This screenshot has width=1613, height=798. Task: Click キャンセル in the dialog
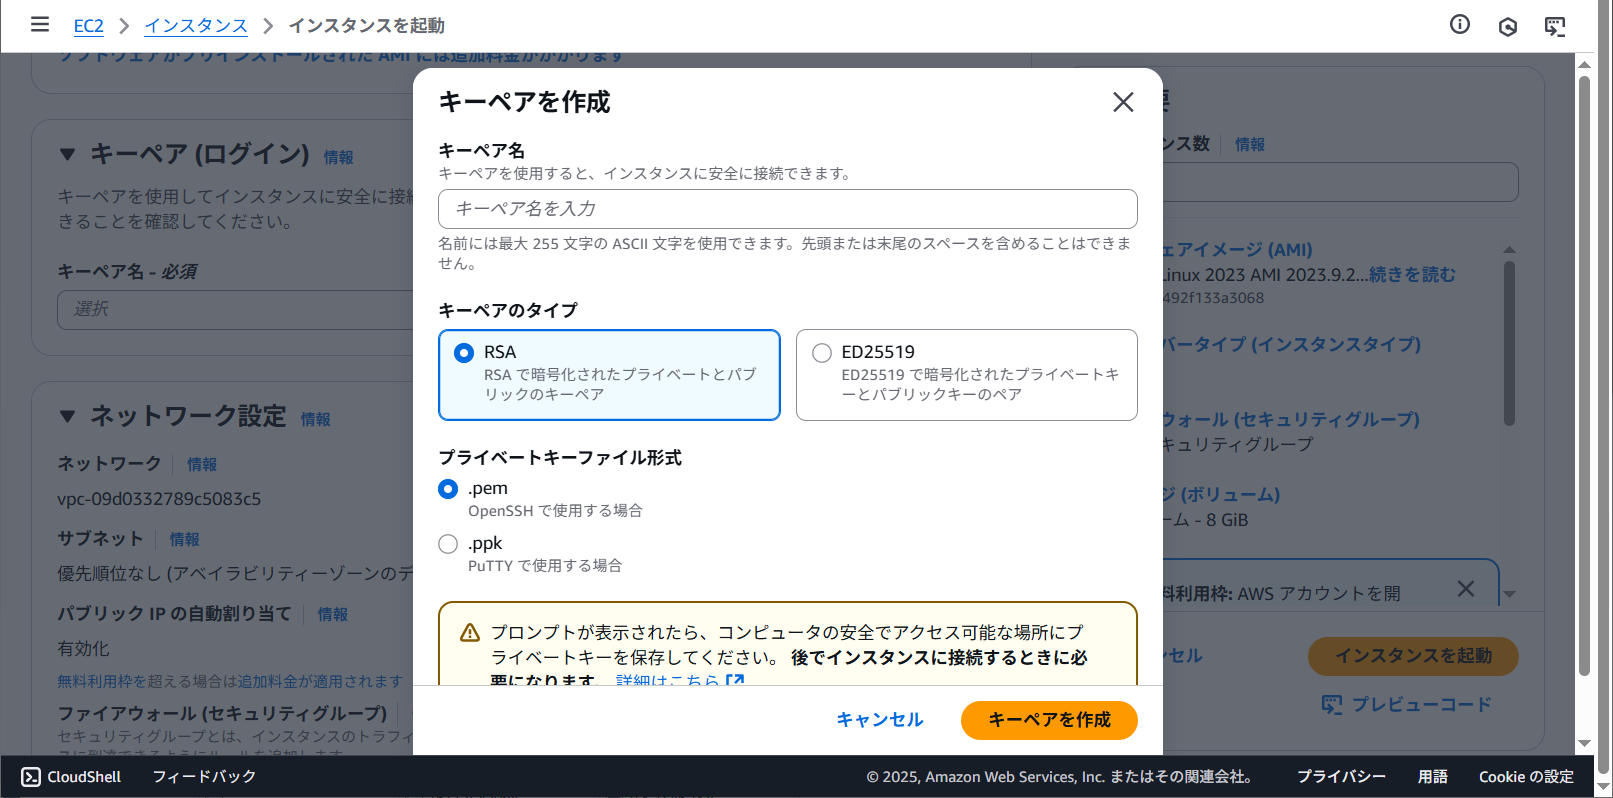coord(880,720)
